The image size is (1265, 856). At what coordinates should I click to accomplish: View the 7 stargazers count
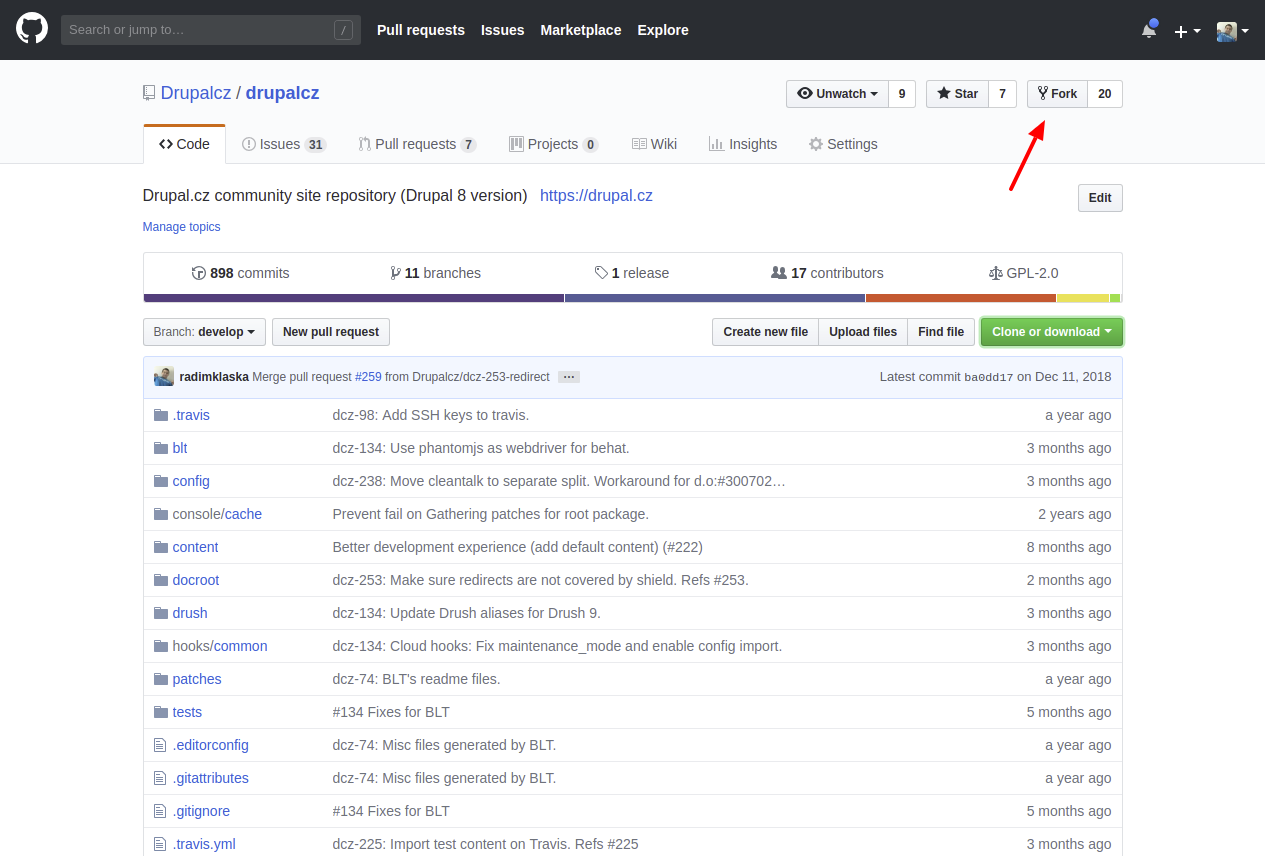point(1003,94)
